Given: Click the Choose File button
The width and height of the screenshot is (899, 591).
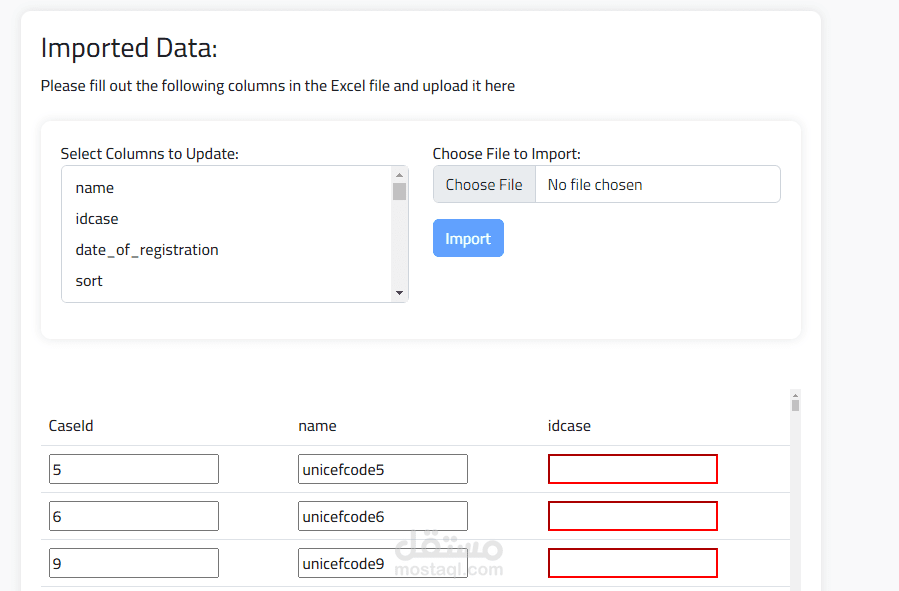Looking at the screenshot, I should 484,185.
